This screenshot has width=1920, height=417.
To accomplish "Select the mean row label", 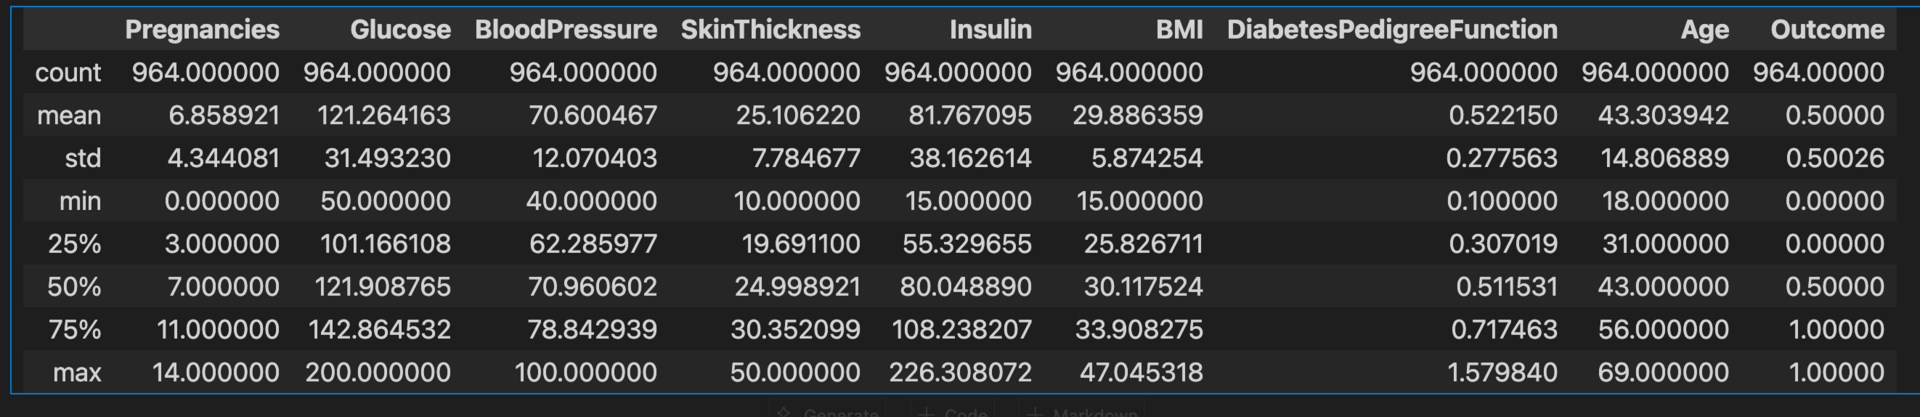I will point(69,116).
